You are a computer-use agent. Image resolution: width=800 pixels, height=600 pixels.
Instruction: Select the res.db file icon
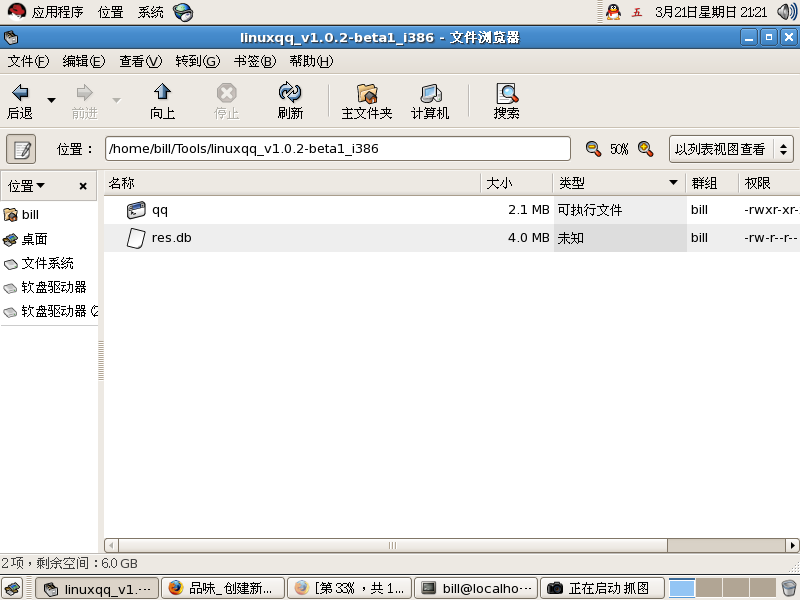tap(136, 238)
